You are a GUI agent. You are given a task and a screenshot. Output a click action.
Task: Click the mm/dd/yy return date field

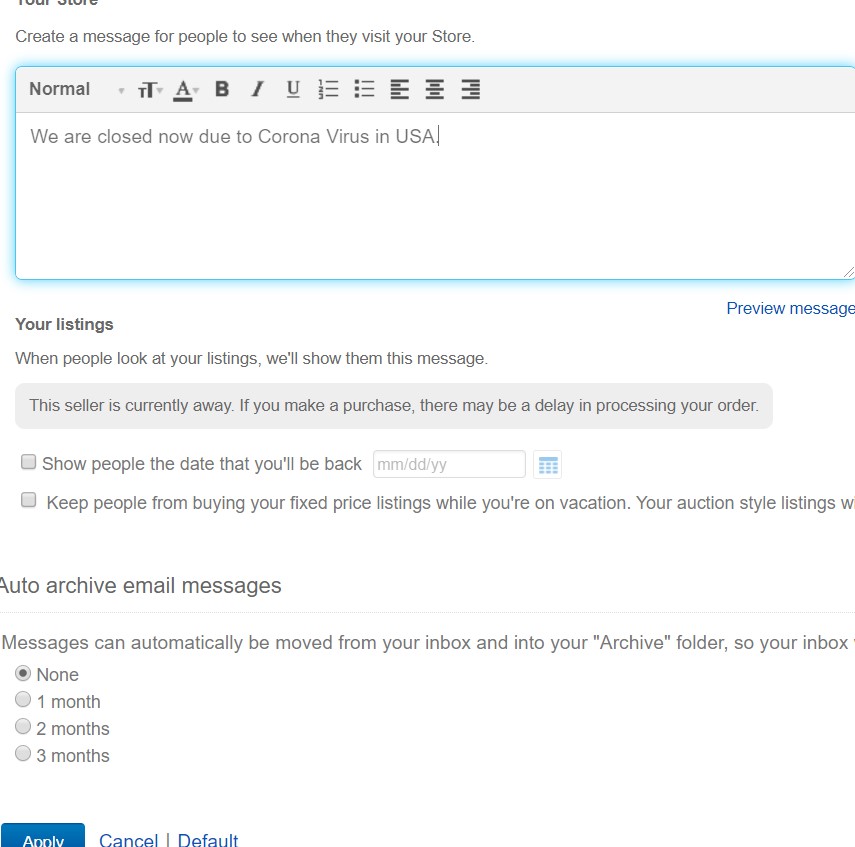(x=449, y=464)
